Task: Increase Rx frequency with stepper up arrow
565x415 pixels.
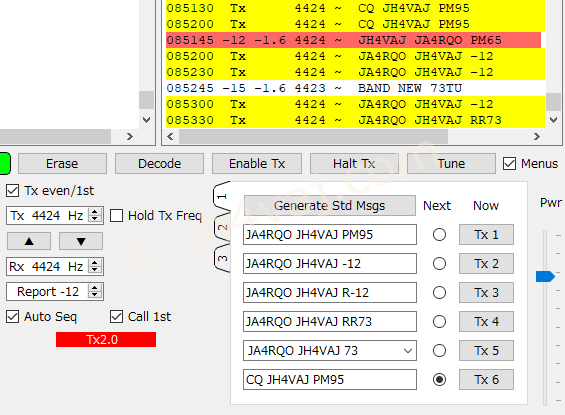Action: coord(95,263)
